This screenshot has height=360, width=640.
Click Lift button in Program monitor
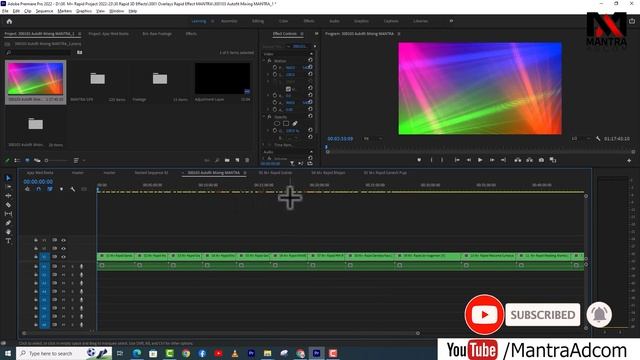pos(518,160)
